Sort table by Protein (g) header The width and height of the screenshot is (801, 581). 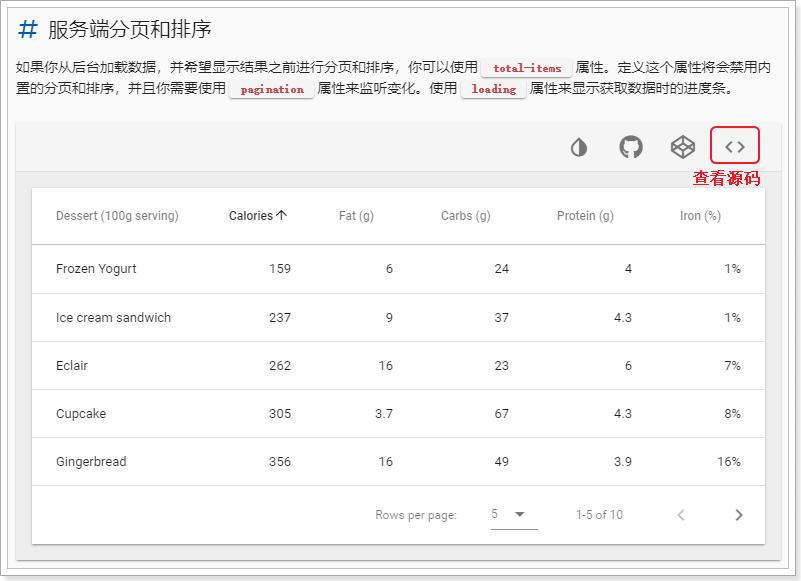click(585, 216)
